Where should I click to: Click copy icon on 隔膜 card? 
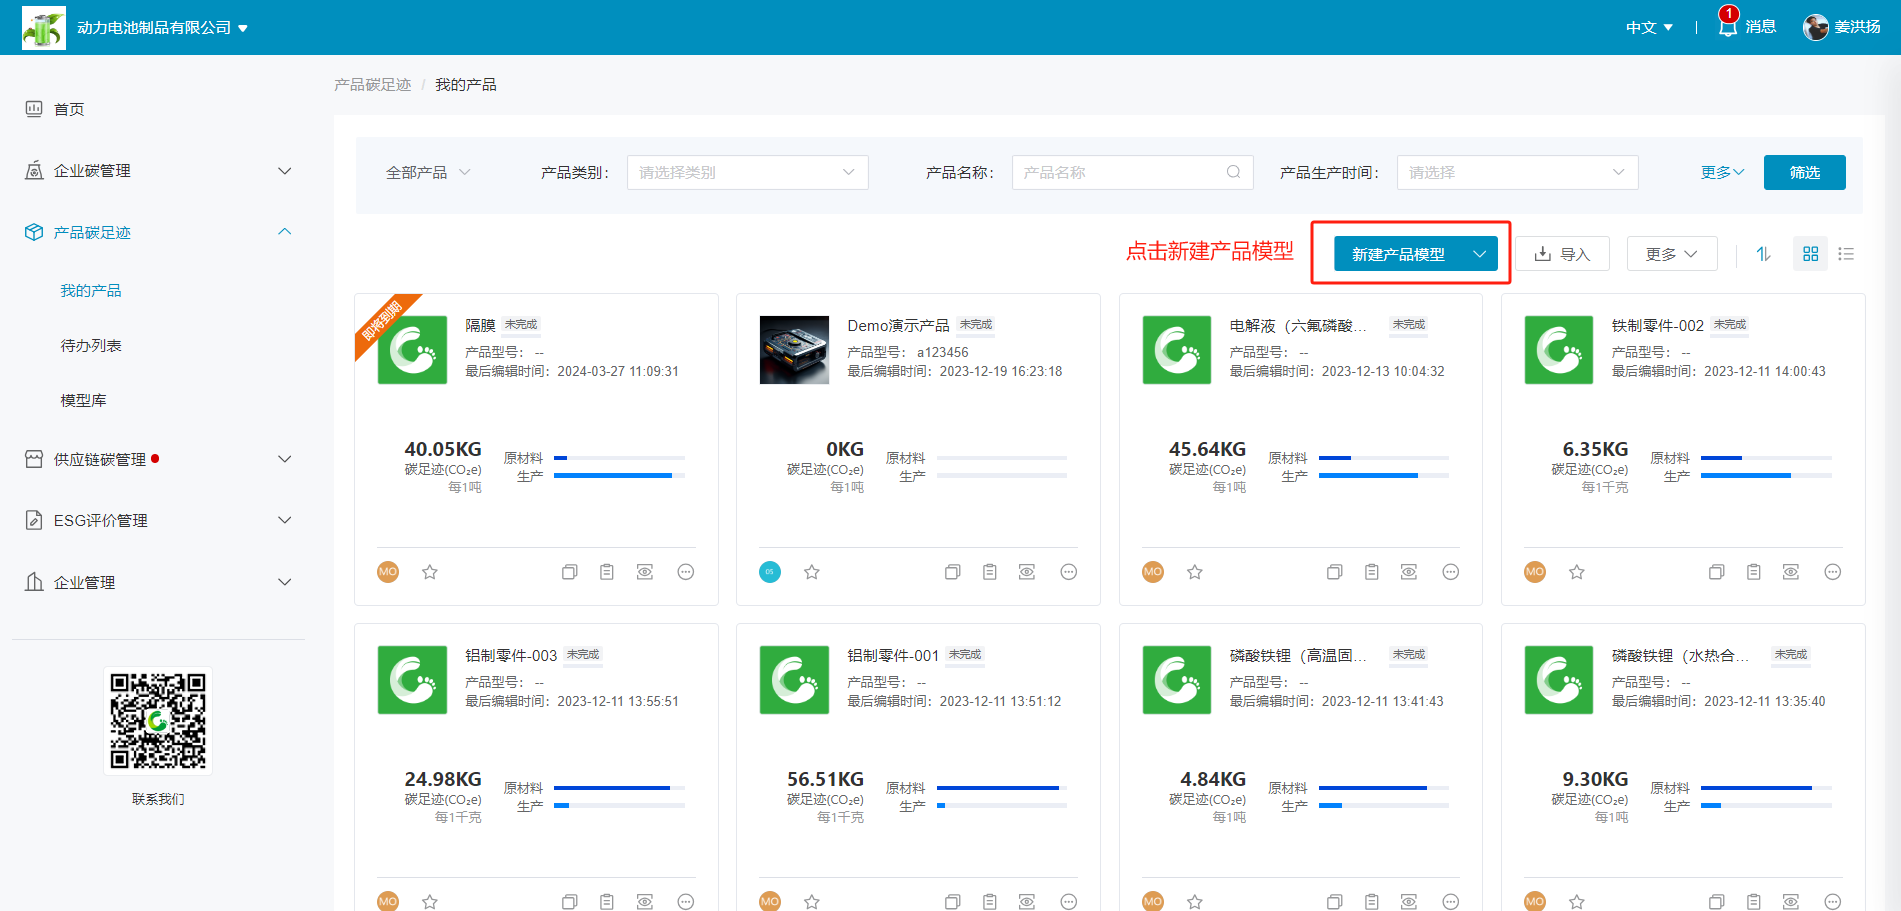[570, 572]
